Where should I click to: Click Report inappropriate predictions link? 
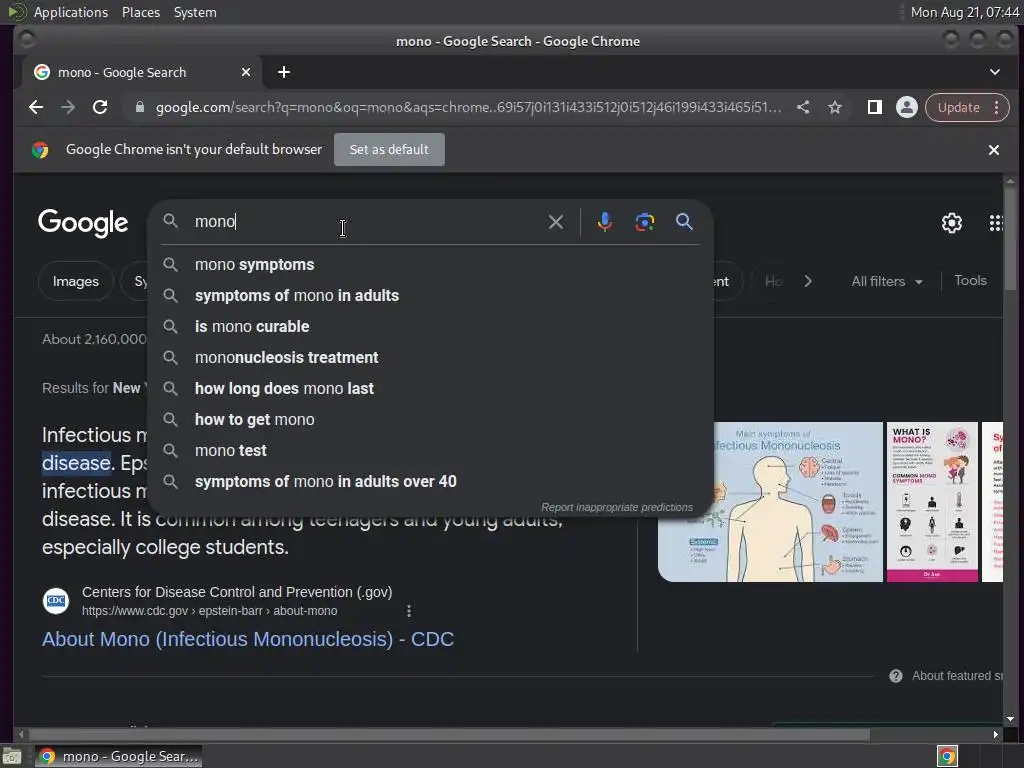point(616,507)
